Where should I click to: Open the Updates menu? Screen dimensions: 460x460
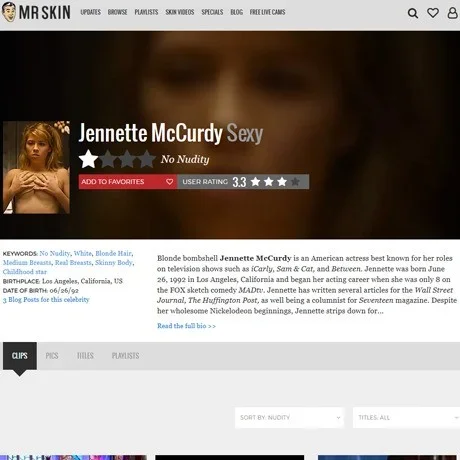91,12
